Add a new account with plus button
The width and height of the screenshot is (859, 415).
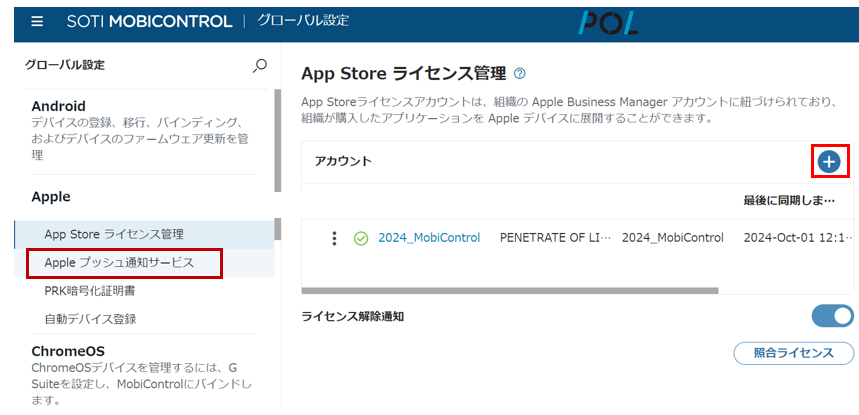click(x=829, y=162)
